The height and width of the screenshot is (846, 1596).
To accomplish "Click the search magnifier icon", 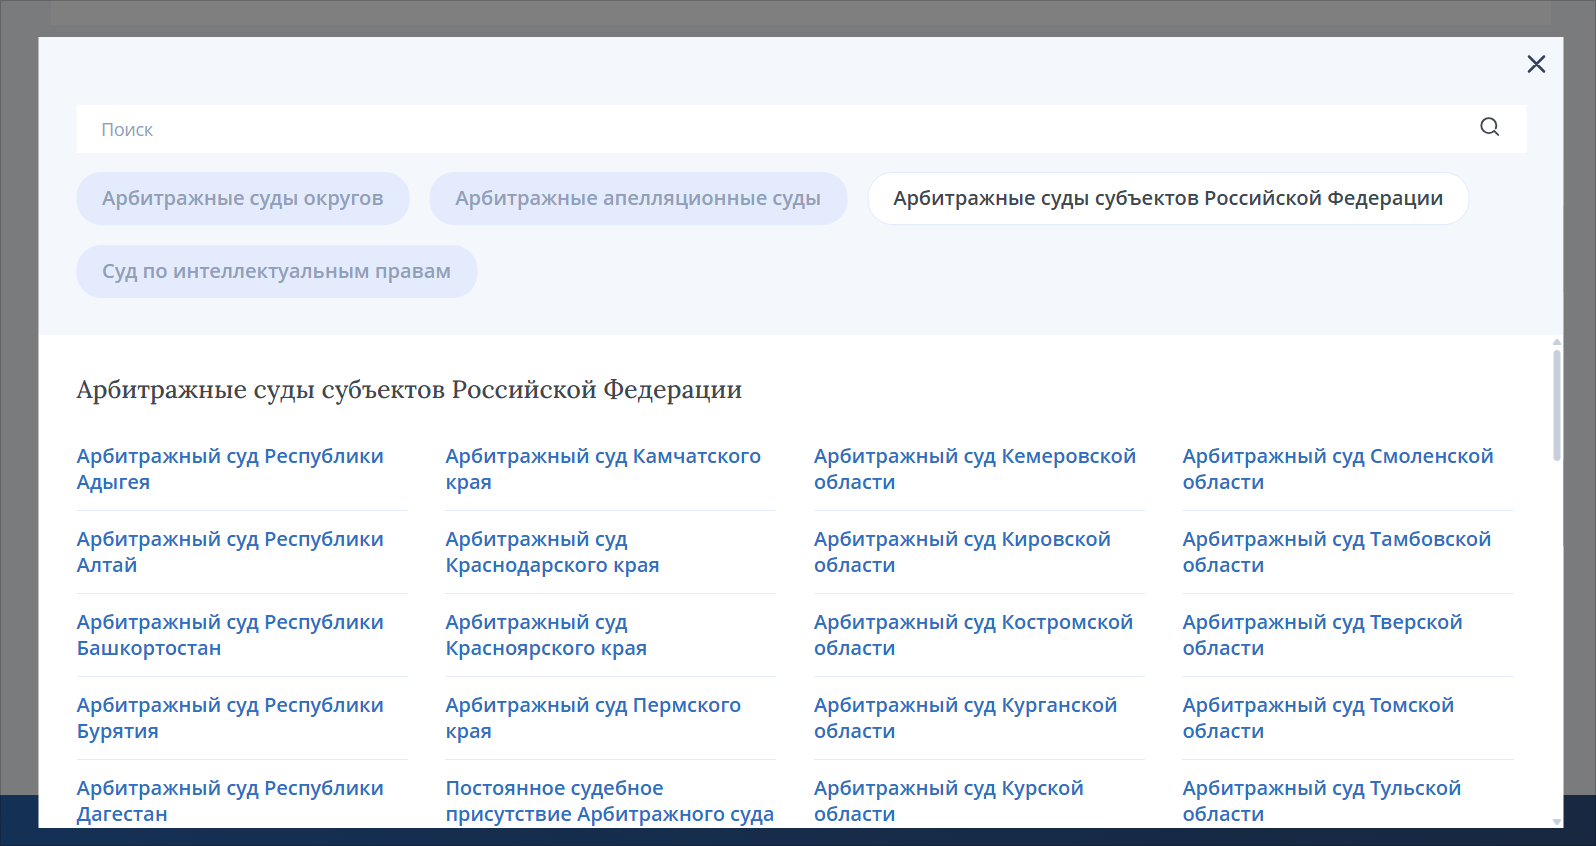I will [1489, 127].
